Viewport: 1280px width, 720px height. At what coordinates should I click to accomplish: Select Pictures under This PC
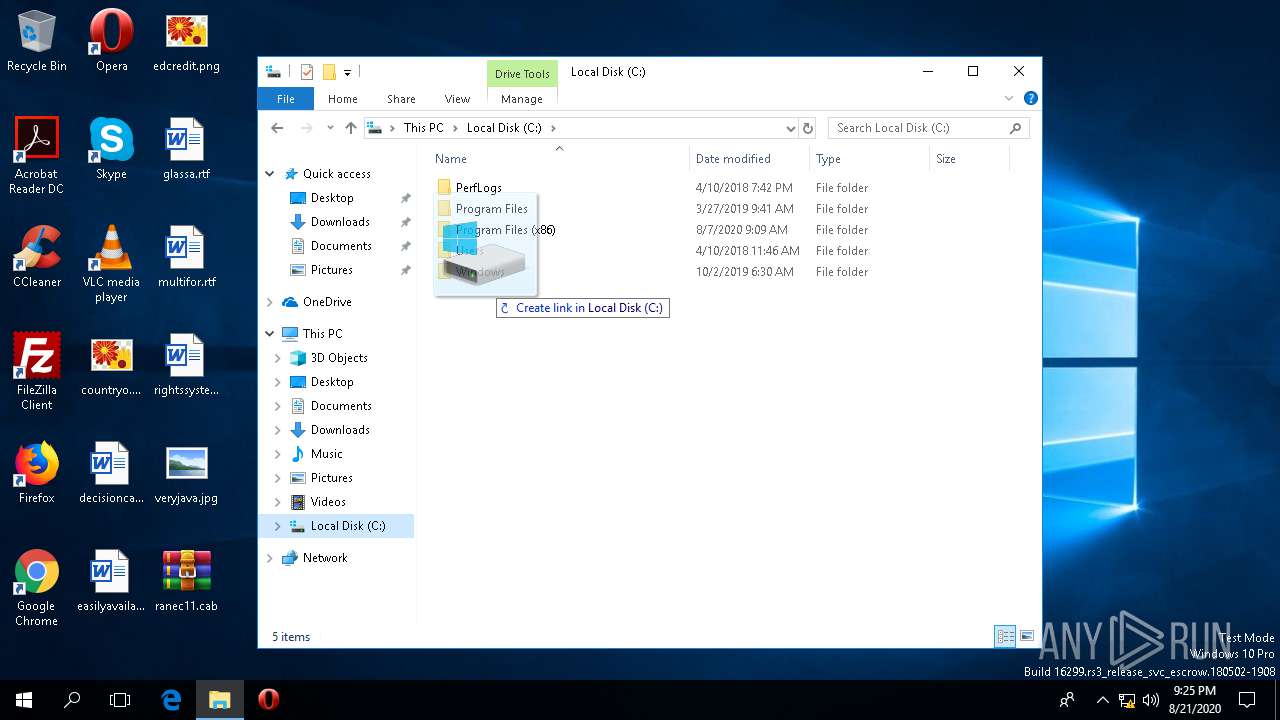click(331, 478)
